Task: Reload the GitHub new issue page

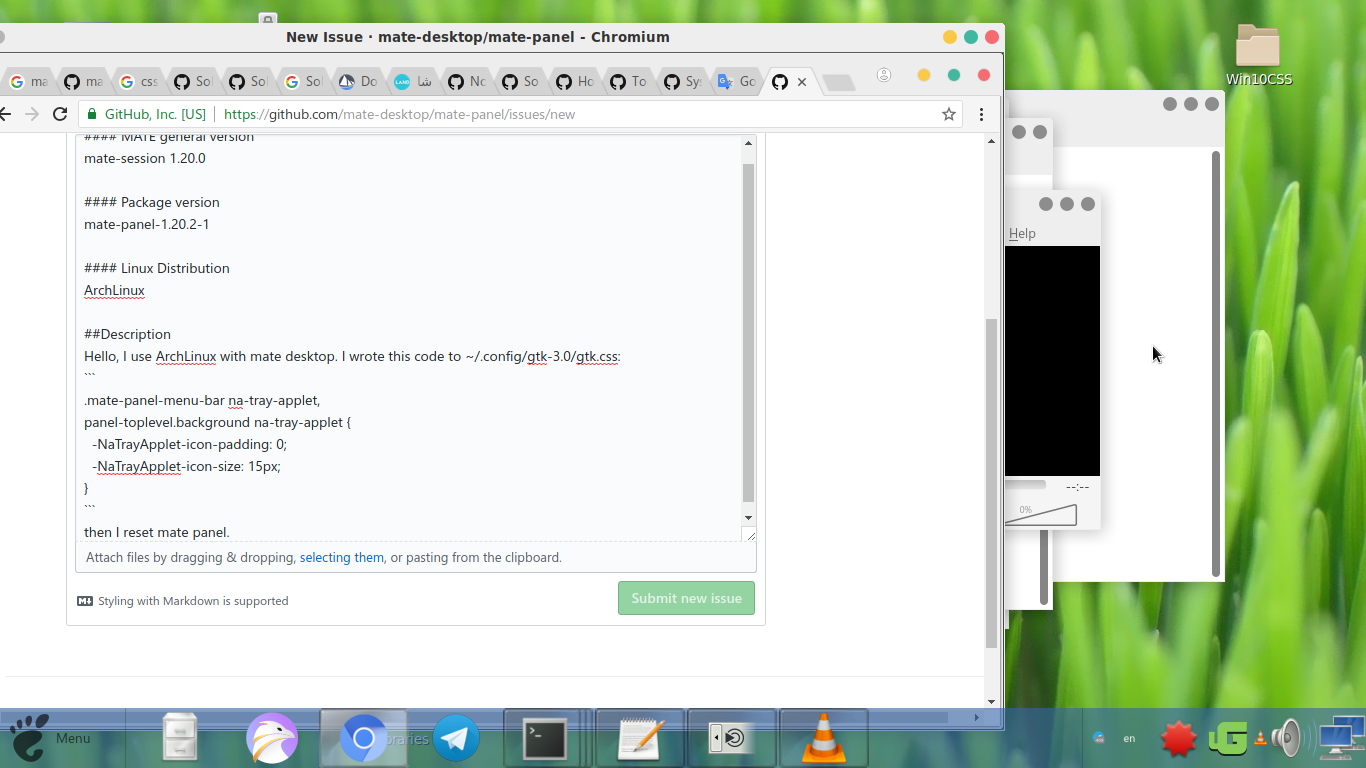Action: [60, 114]
